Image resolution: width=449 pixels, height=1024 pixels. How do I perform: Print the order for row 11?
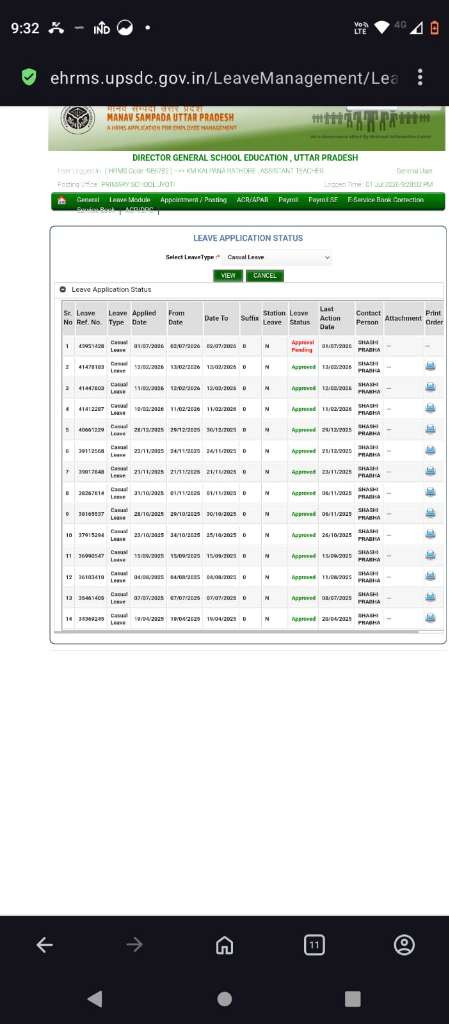coord(430,555)
